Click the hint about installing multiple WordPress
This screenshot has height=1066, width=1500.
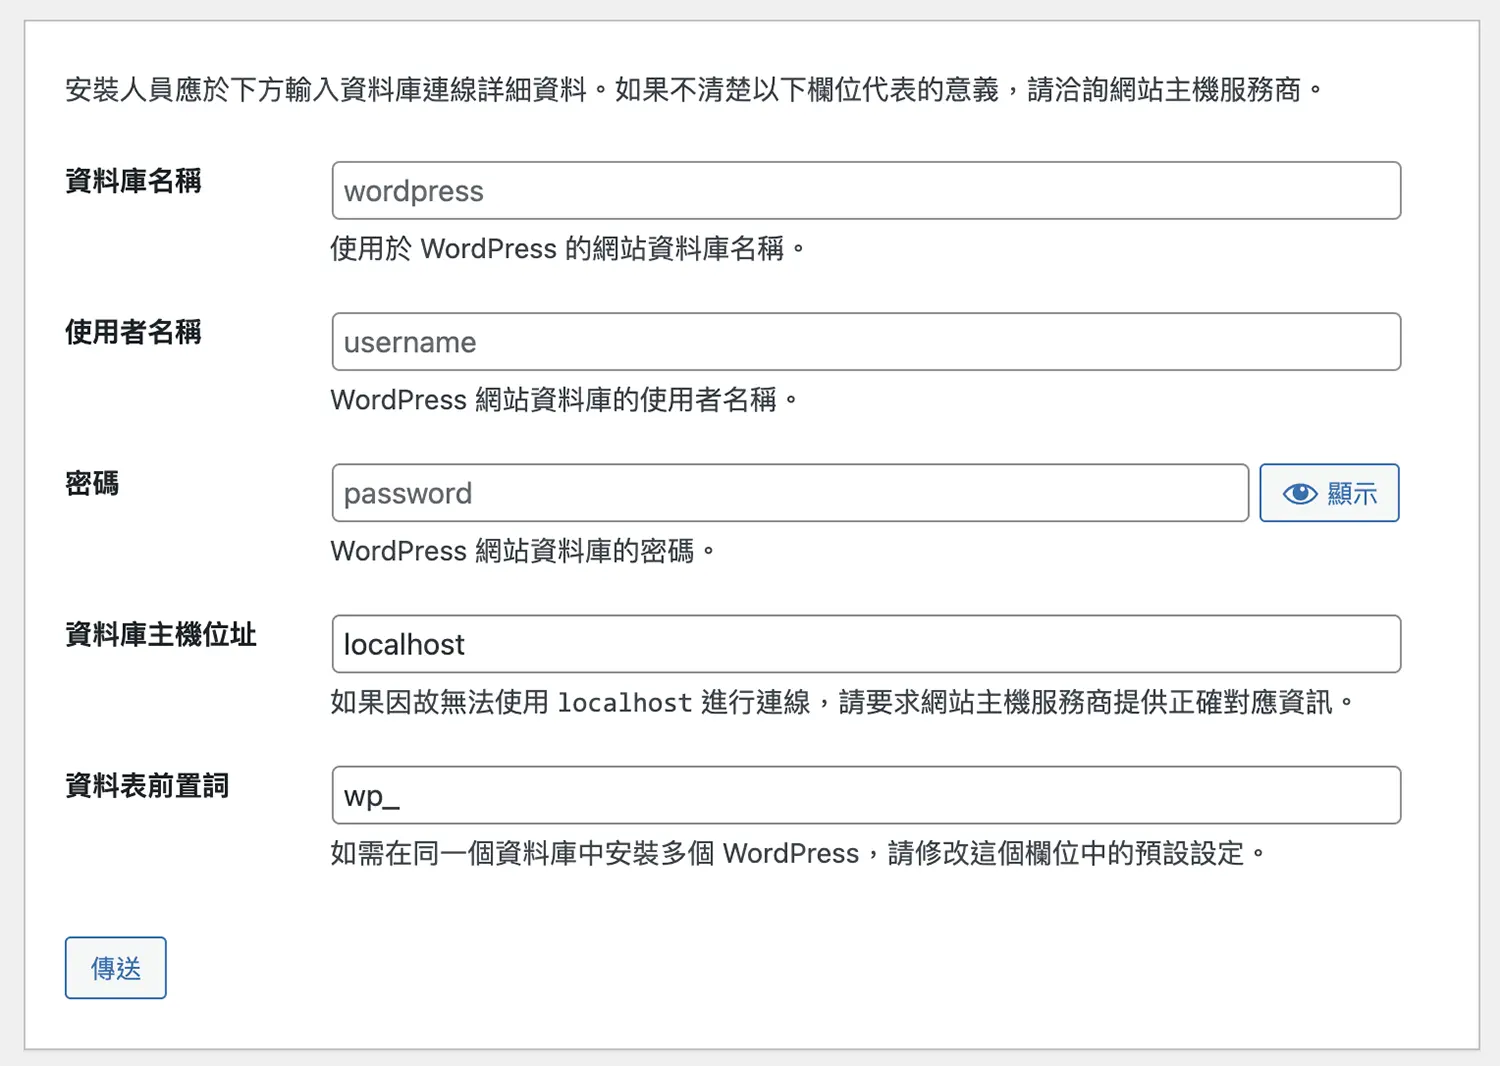point(798,853)
